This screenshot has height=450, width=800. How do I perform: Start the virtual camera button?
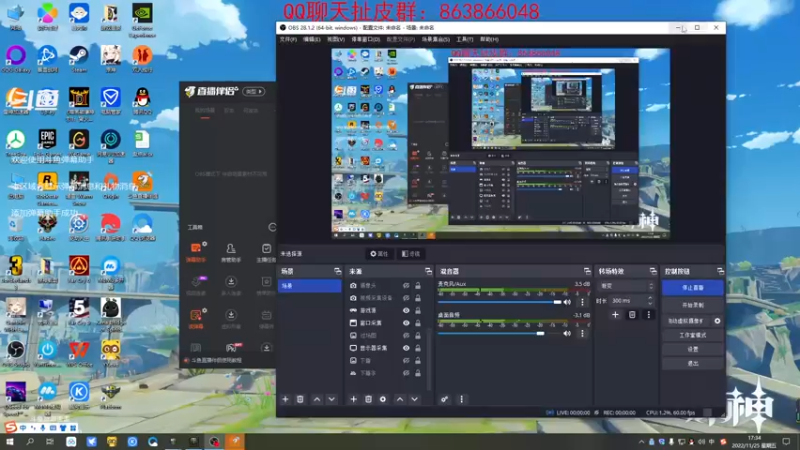point(686,321)
